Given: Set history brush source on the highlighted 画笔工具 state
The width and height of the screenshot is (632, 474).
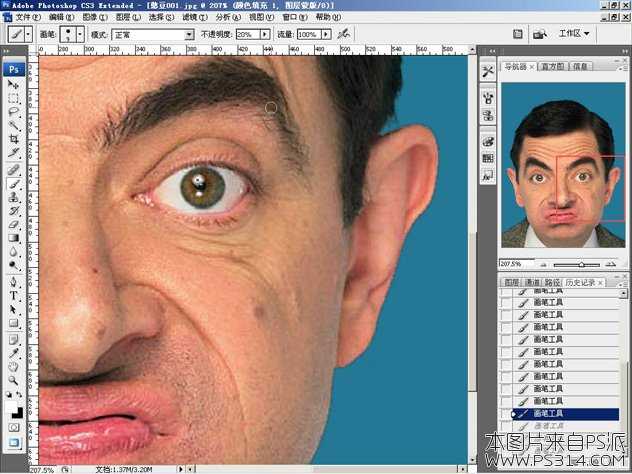Looking at the screenshot, I should [506, 414].
